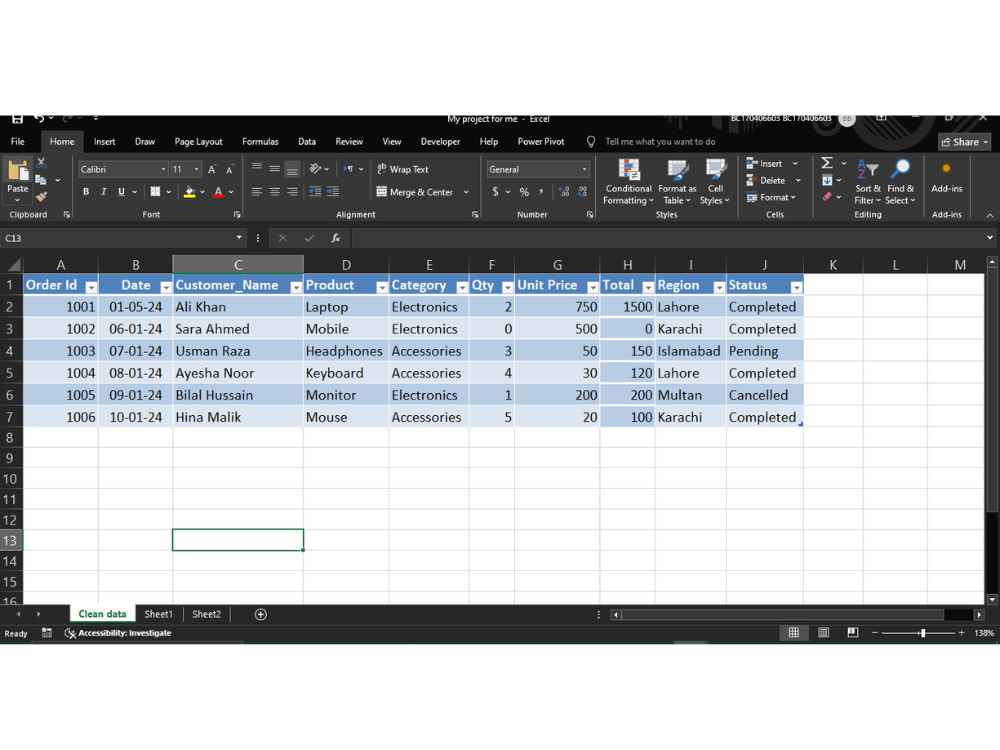Open the Calibri font name dropdown
The width and height of the screenshot is (1000, 750).
pyautogui.click(x=163, y=170)
